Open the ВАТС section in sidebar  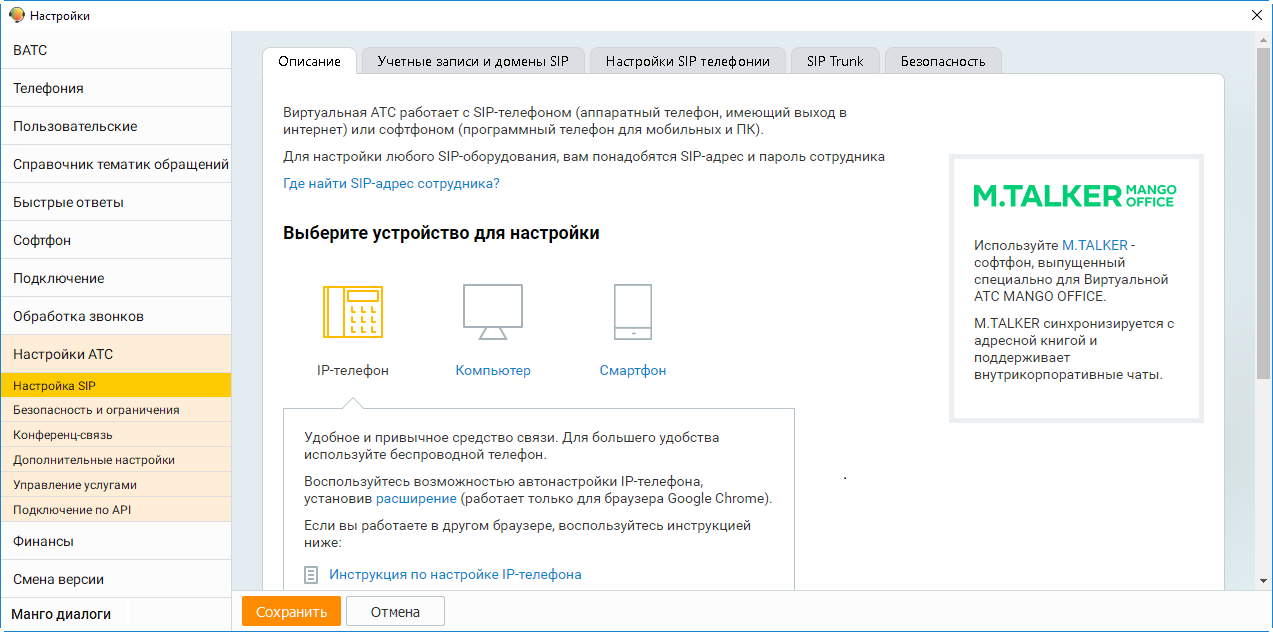(x=116, y=50)
